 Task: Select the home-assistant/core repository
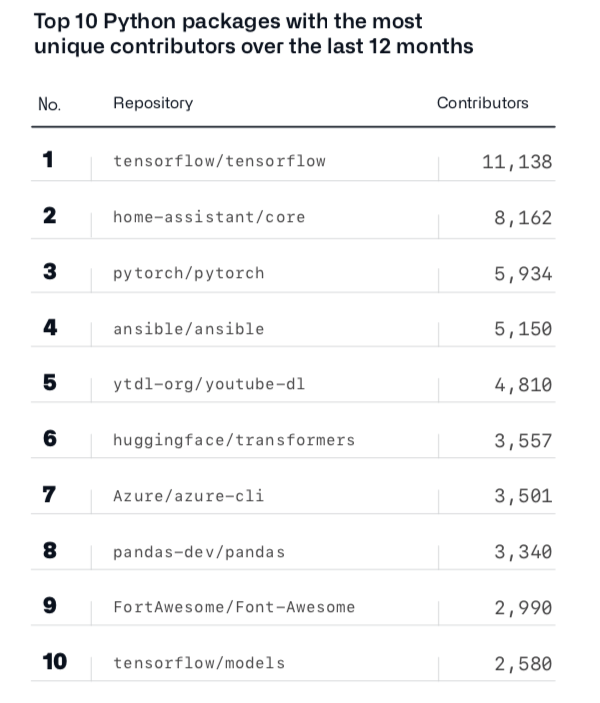click(209, 217)
